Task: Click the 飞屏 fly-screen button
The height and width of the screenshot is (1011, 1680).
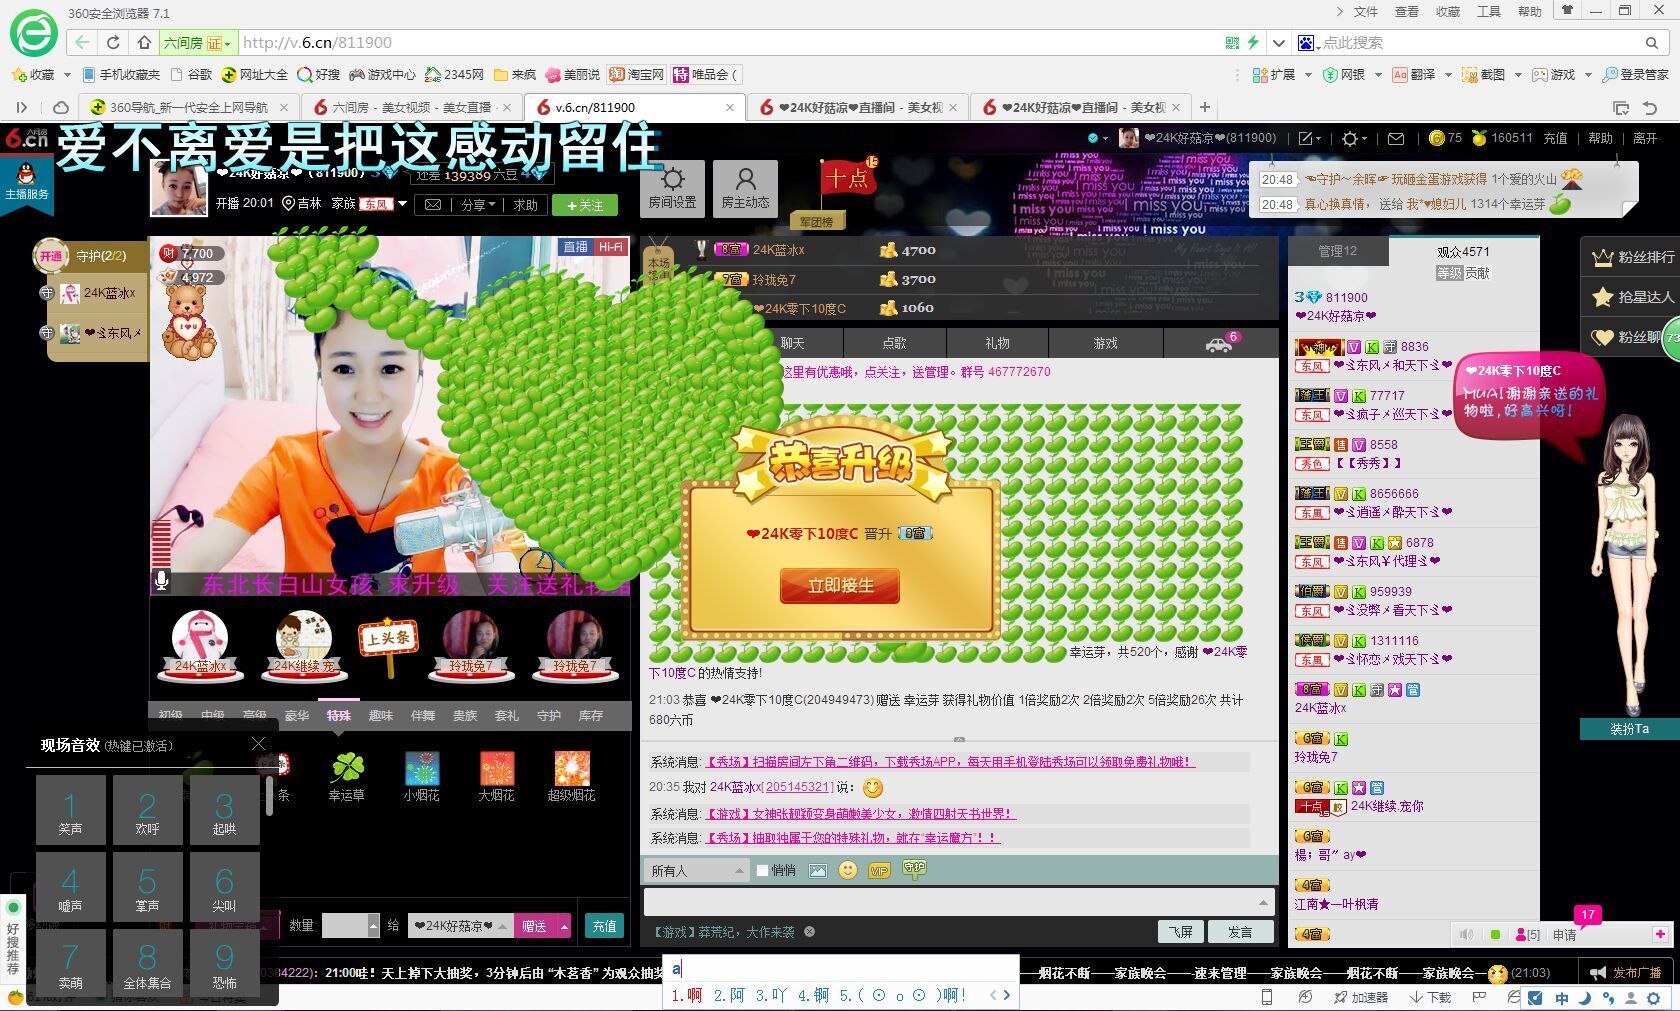Action: [x=1181, y=932]
